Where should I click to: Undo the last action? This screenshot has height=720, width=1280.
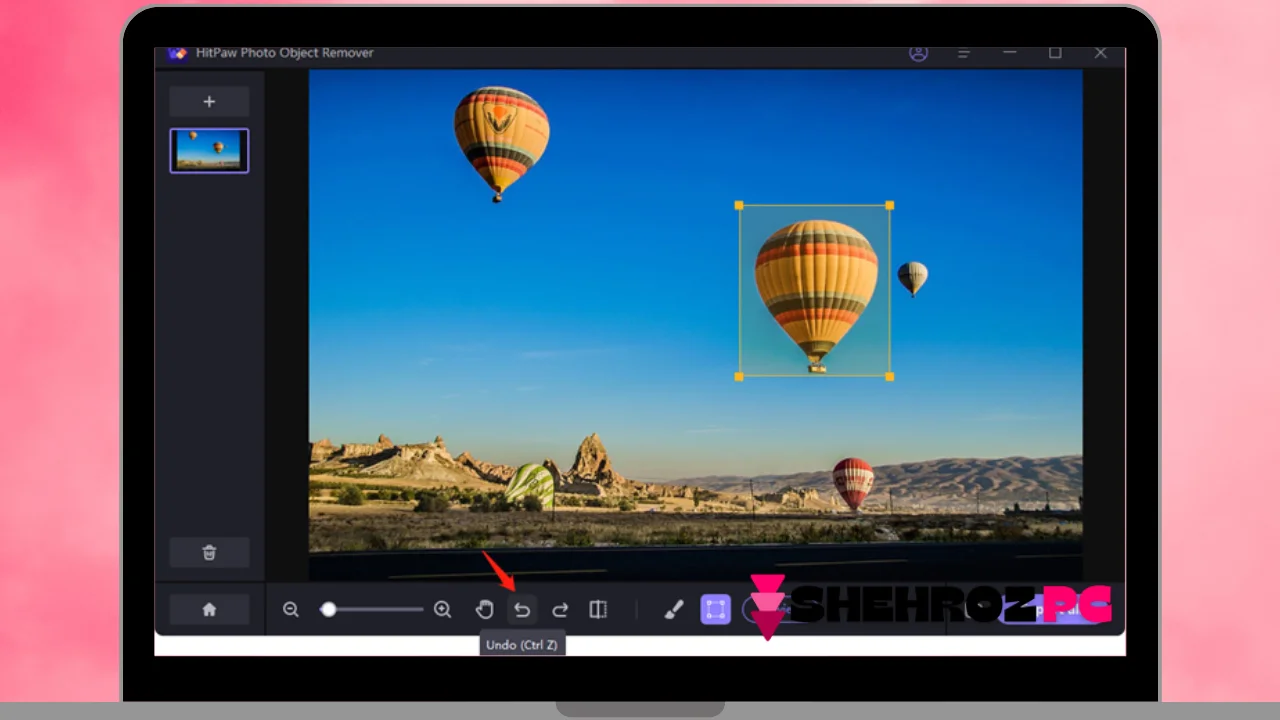pos(522,610)
